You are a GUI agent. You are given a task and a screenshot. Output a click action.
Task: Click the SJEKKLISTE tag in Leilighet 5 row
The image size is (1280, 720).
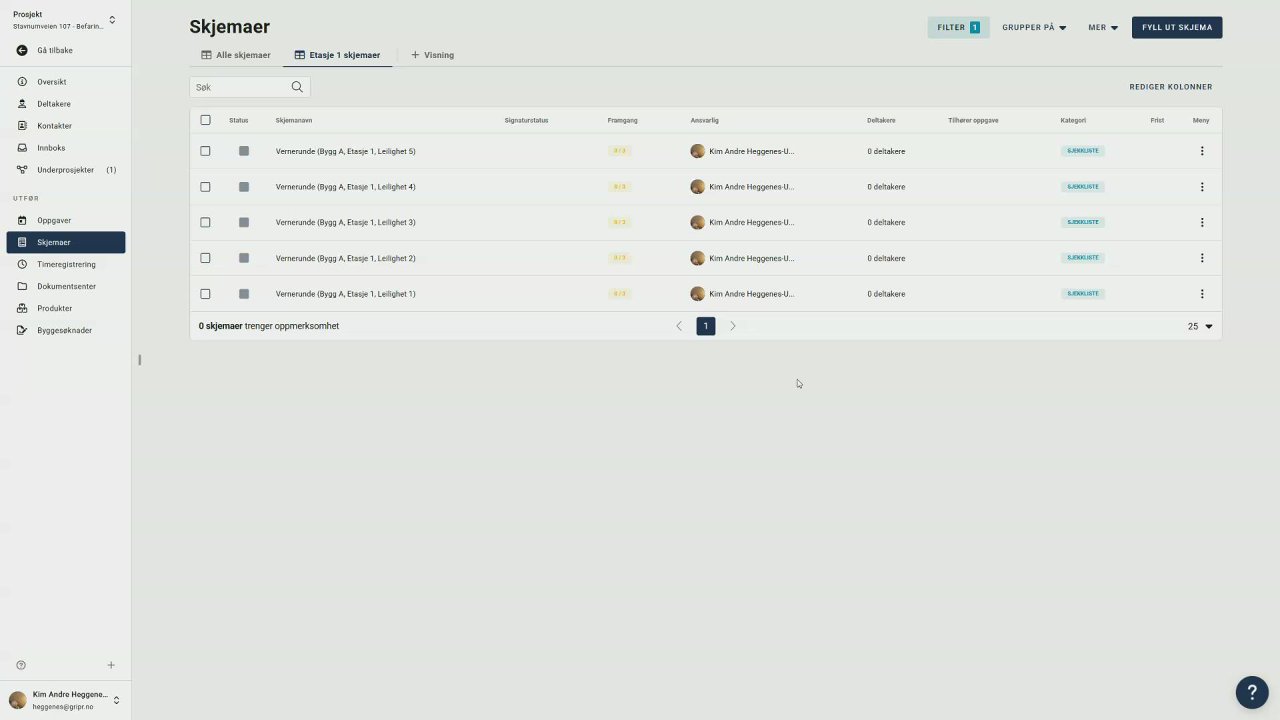(1083, 151)
